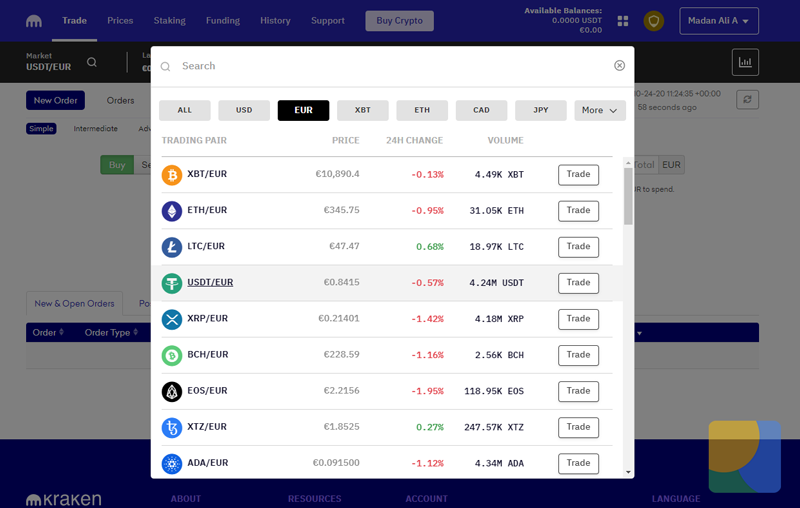Image resolution: width=800 pixels, height=508 pixels.
Task: Click the Bitcoin Cash BCH/EUR icon
Action: click(172, 355)
